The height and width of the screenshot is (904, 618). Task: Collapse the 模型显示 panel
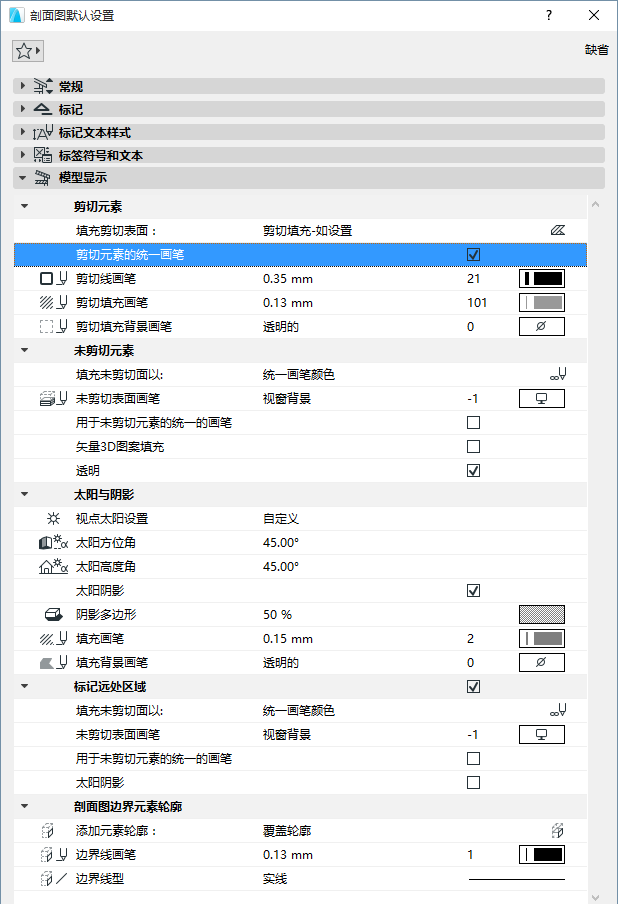tap(22, 178)
